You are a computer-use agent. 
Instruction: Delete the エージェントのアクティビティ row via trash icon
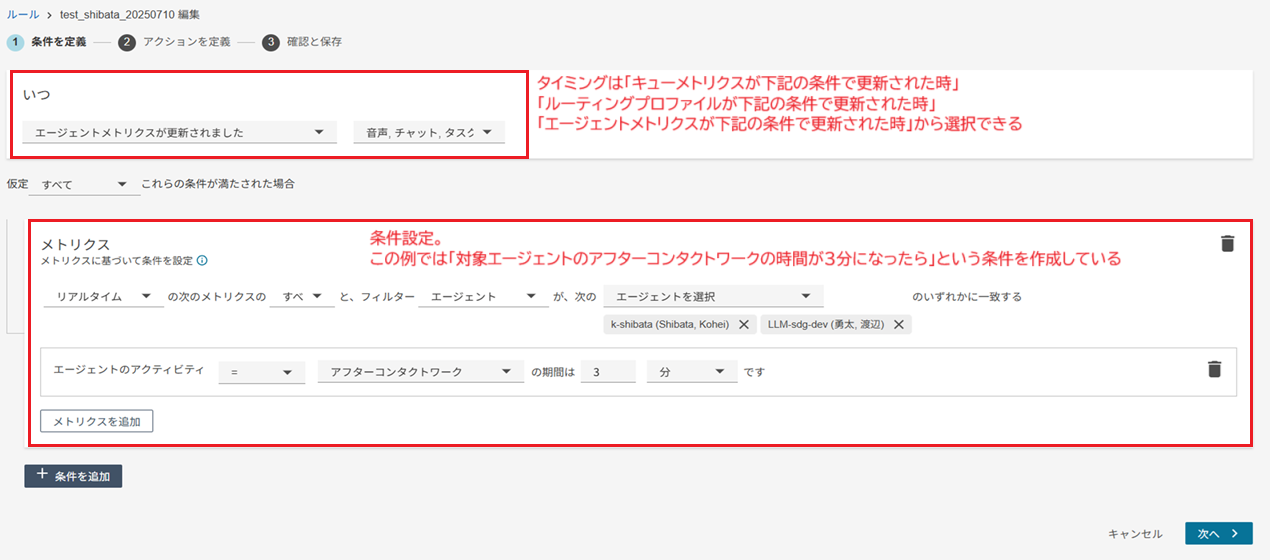click(1214, 369)
